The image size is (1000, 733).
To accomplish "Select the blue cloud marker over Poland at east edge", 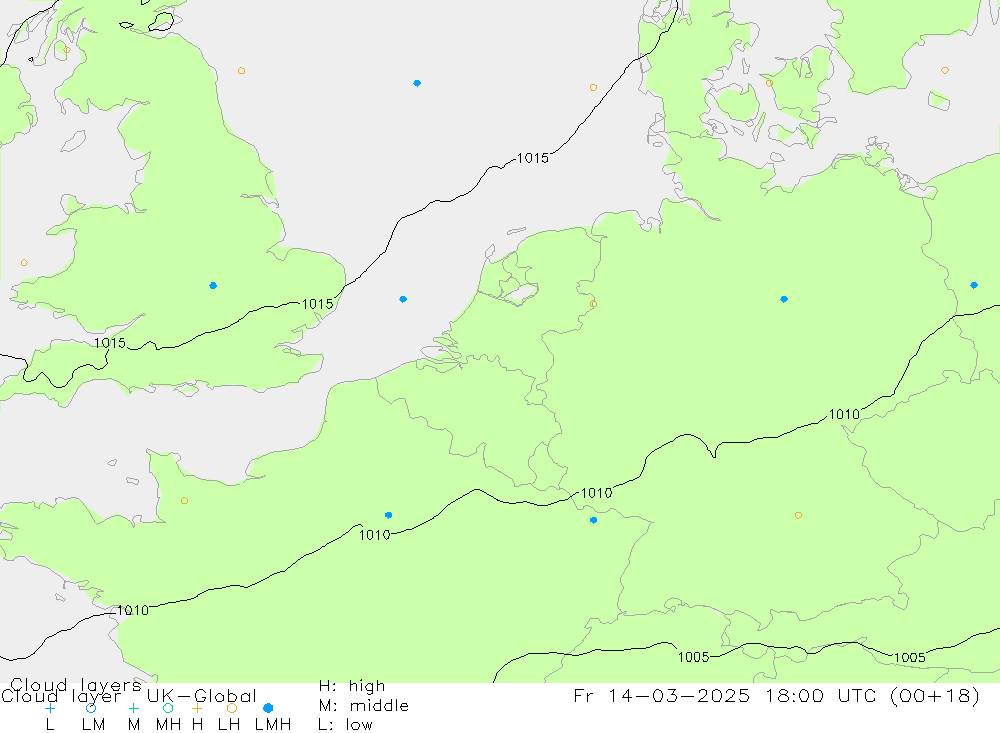I will click(x=974, y=285).
